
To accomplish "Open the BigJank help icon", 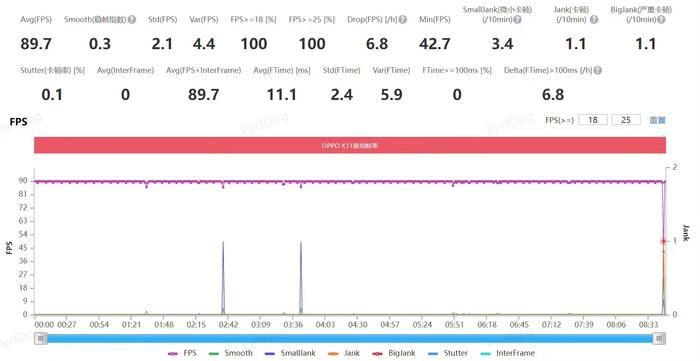I will pyautogui.click(x=661, y=20).
